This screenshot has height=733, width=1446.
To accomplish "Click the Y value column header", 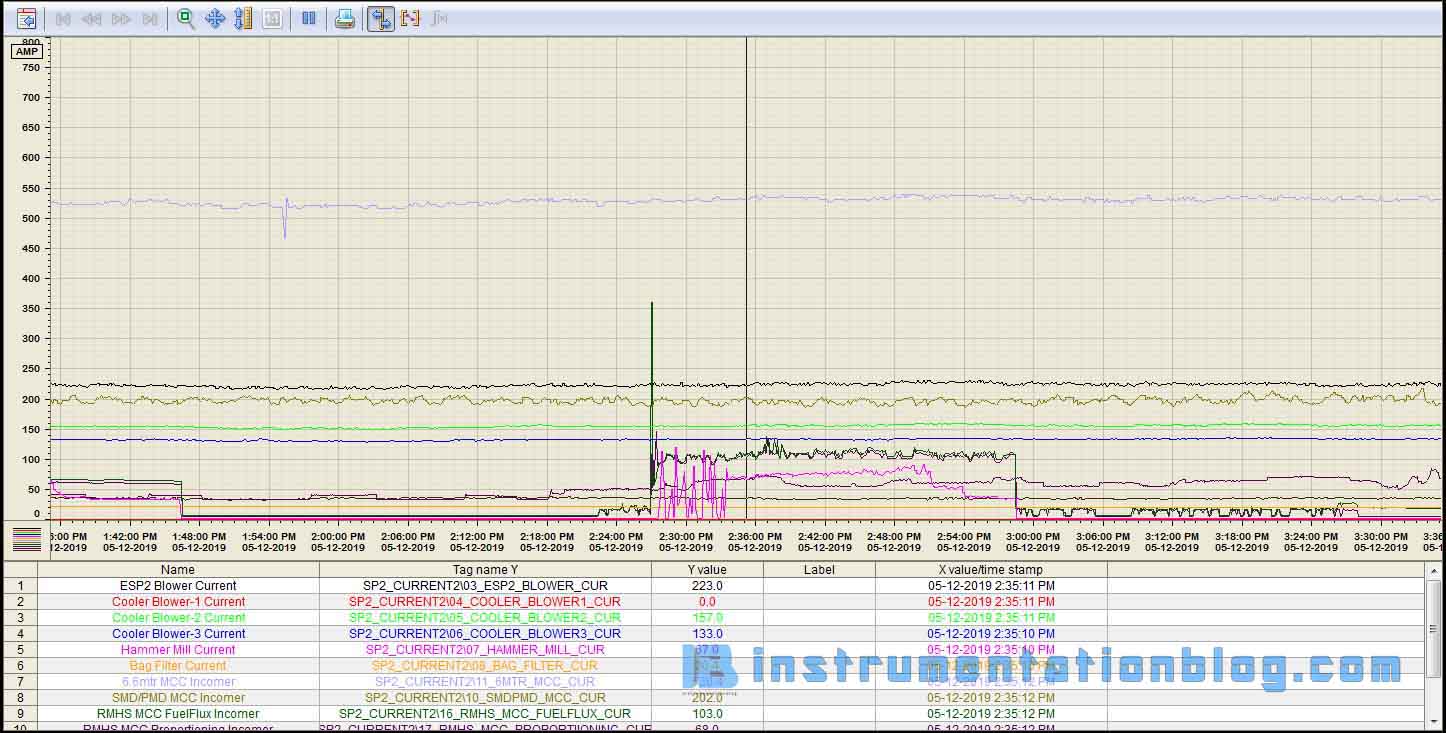I will (x=707, y=570).
